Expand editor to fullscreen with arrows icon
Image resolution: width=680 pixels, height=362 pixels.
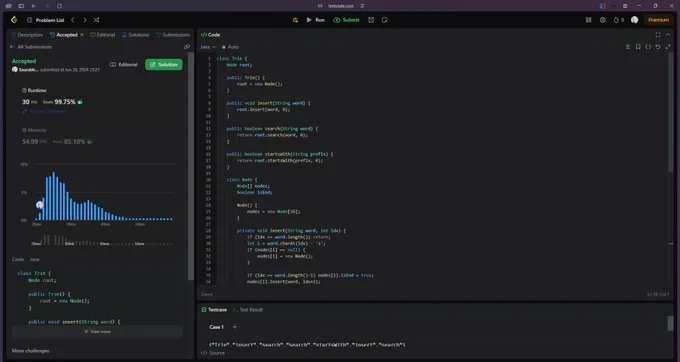[x=668, y=47]
